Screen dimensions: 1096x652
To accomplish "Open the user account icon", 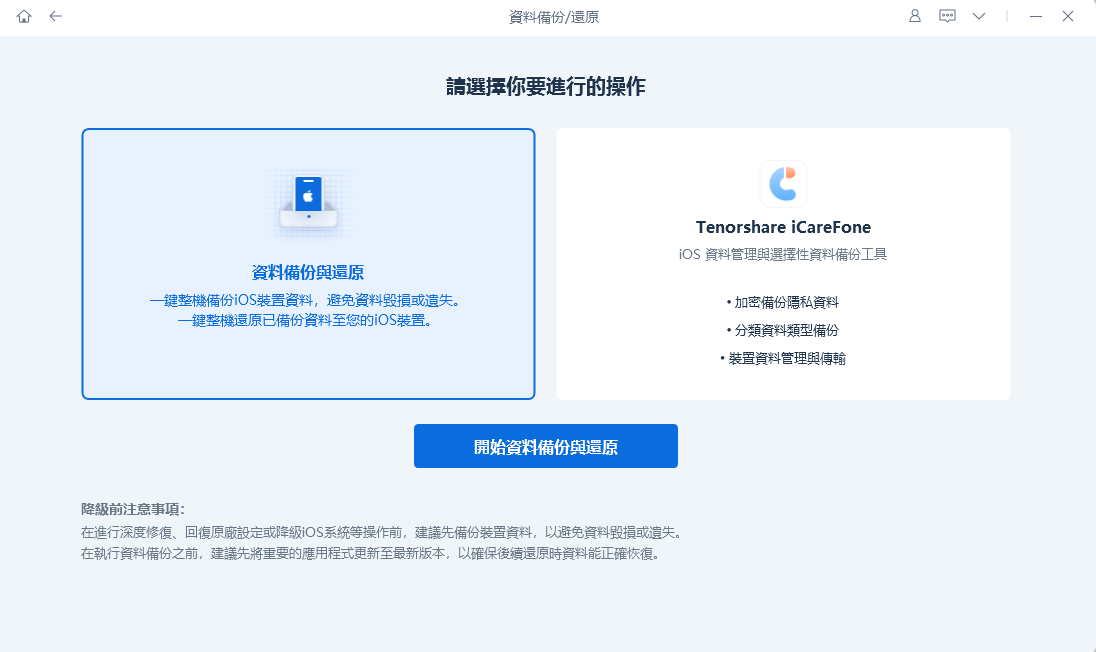I will 914,16.
